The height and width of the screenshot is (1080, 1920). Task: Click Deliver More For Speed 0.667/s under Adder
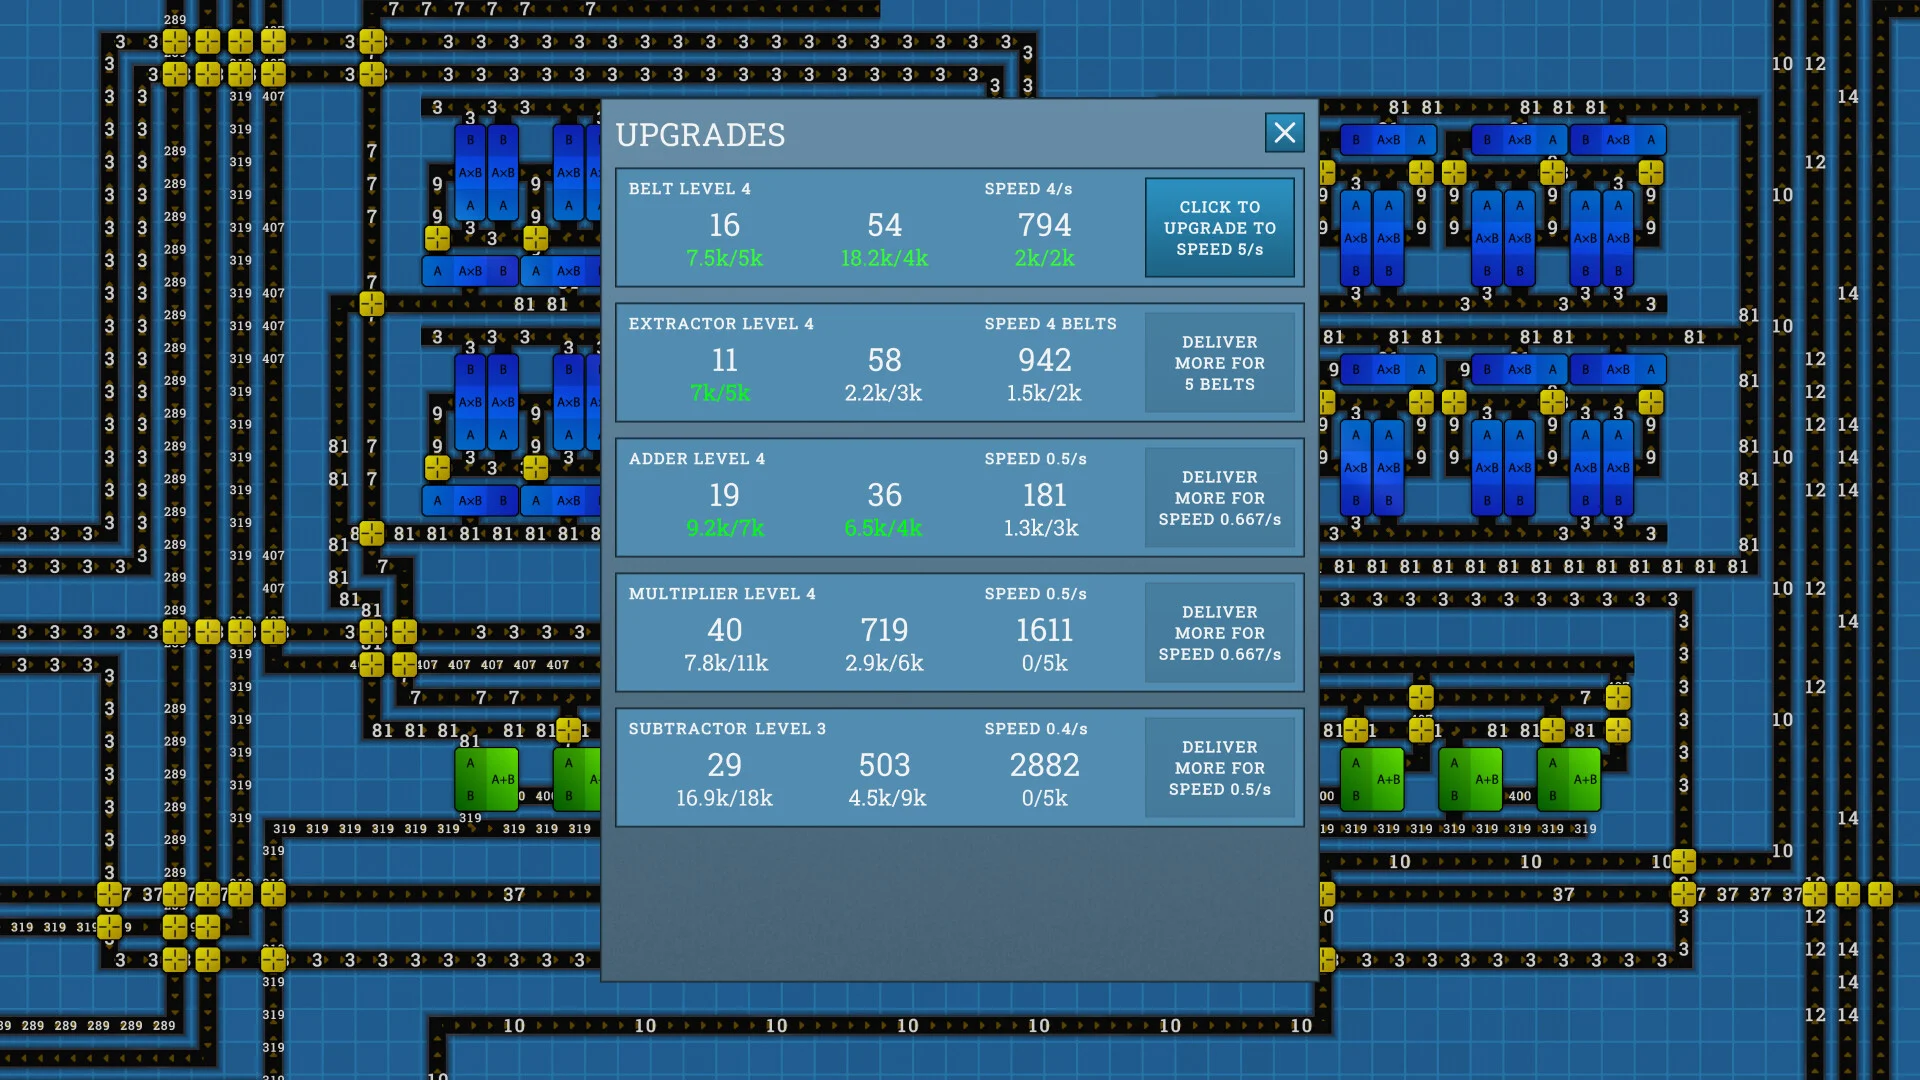tap(1219, 497)
